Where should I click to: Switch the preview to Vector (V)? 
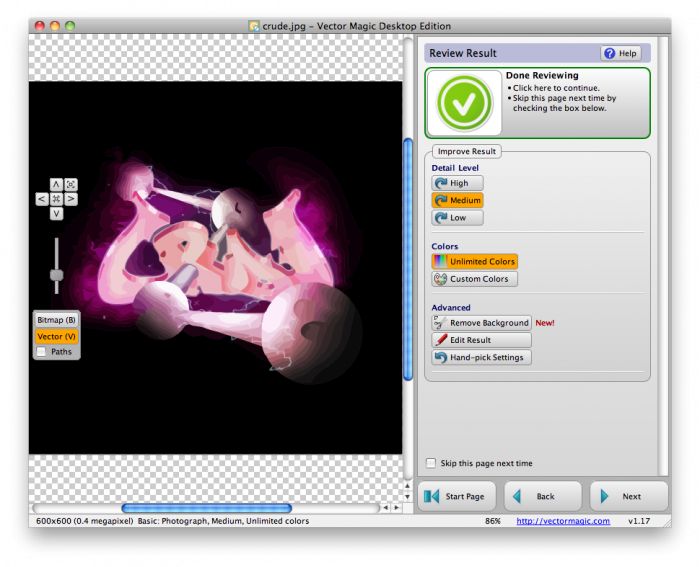(x=56, y=336)
